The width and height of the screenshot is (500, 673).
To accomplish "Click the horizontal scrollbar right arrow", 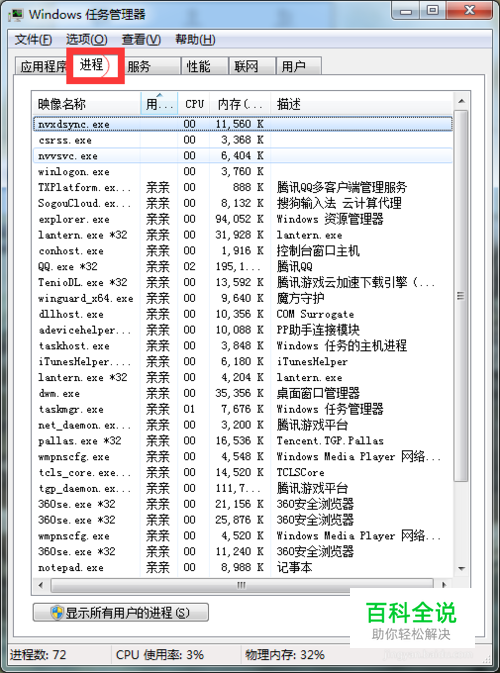I will click(x=444, y=585).
